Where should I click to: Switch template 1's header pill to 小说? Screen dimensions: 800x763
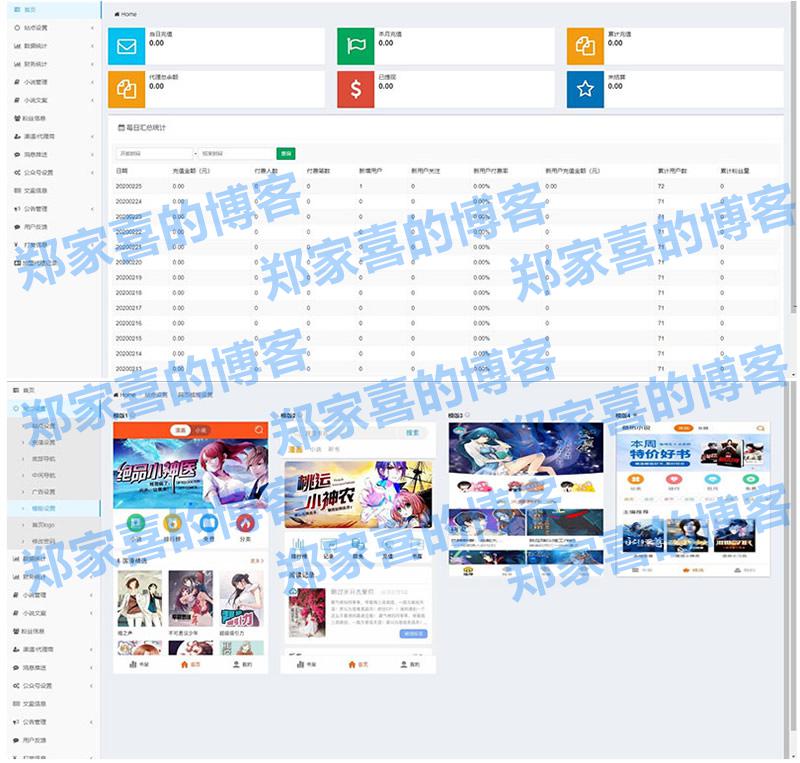click(x=201, y=430)
